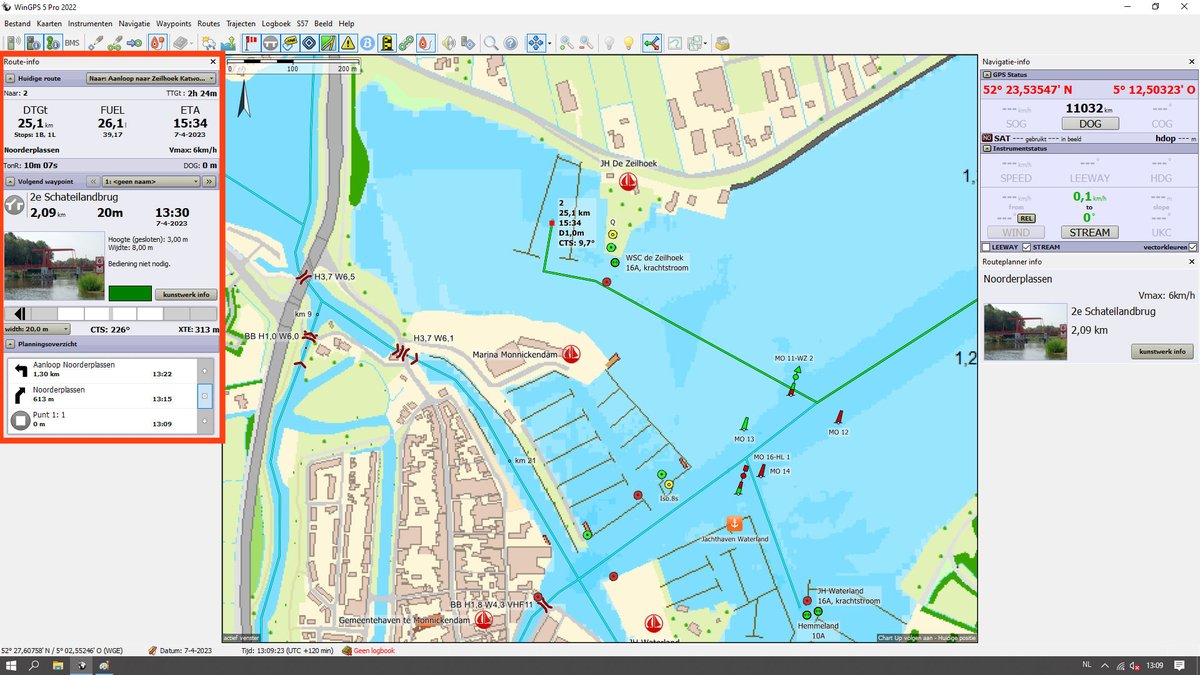
Task: Click the traffic-light lock toolbar icon
Action: click(386, 43)
